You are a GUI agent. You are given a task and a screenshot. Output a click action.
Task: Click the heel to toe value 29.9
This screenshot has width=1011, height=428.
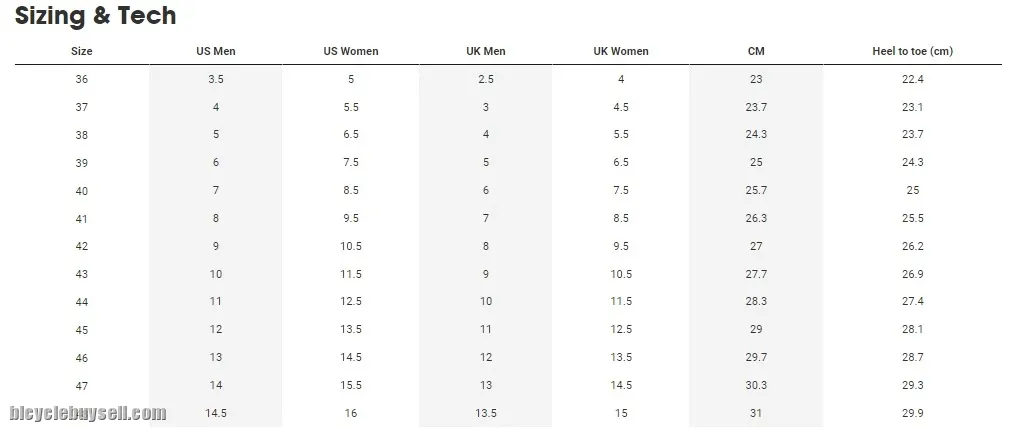click(x=912, y=413)
